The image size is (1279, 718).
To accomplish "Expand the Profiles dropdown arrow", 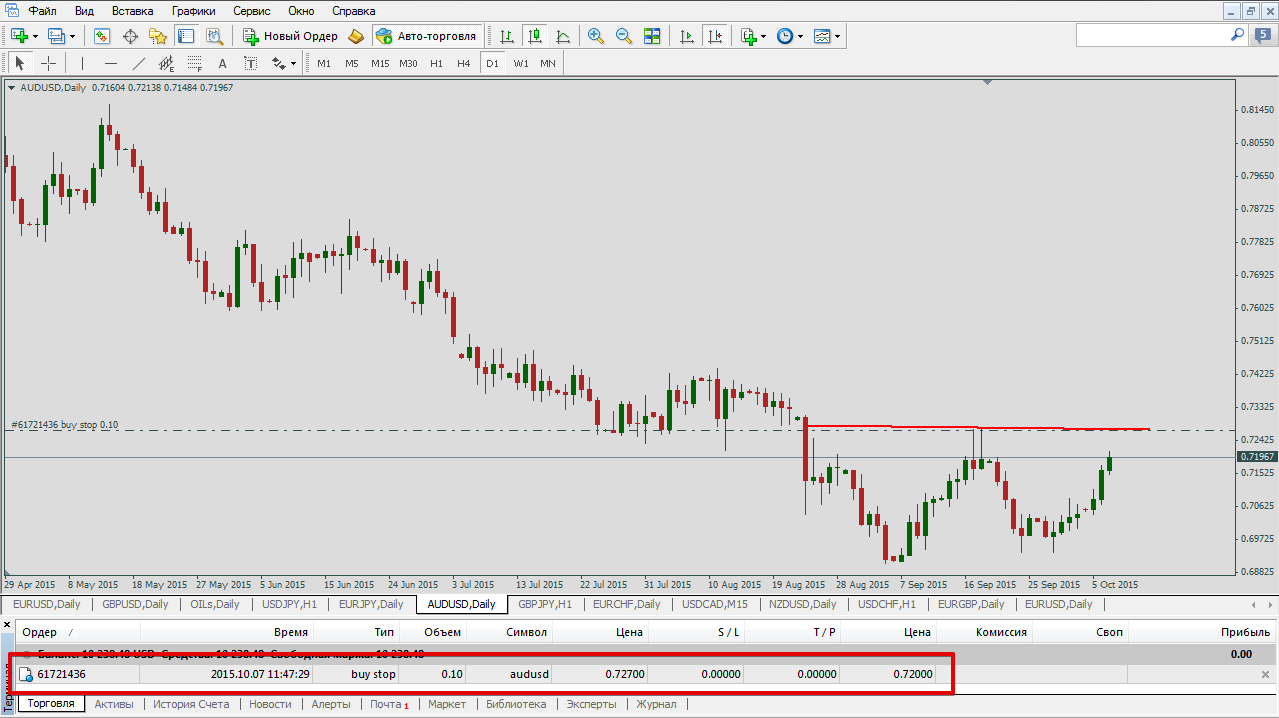I will tap(72, 36).
